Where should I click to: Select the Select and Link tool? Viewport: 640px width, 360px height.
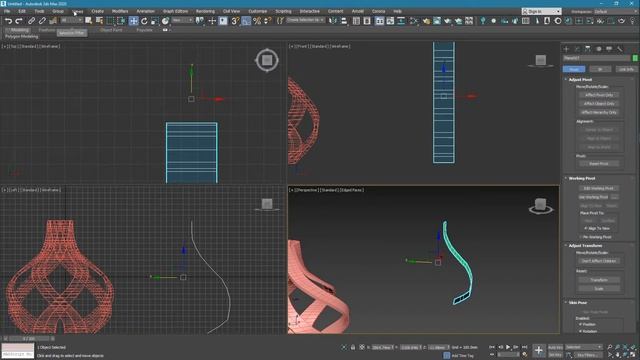pos(31,21)
